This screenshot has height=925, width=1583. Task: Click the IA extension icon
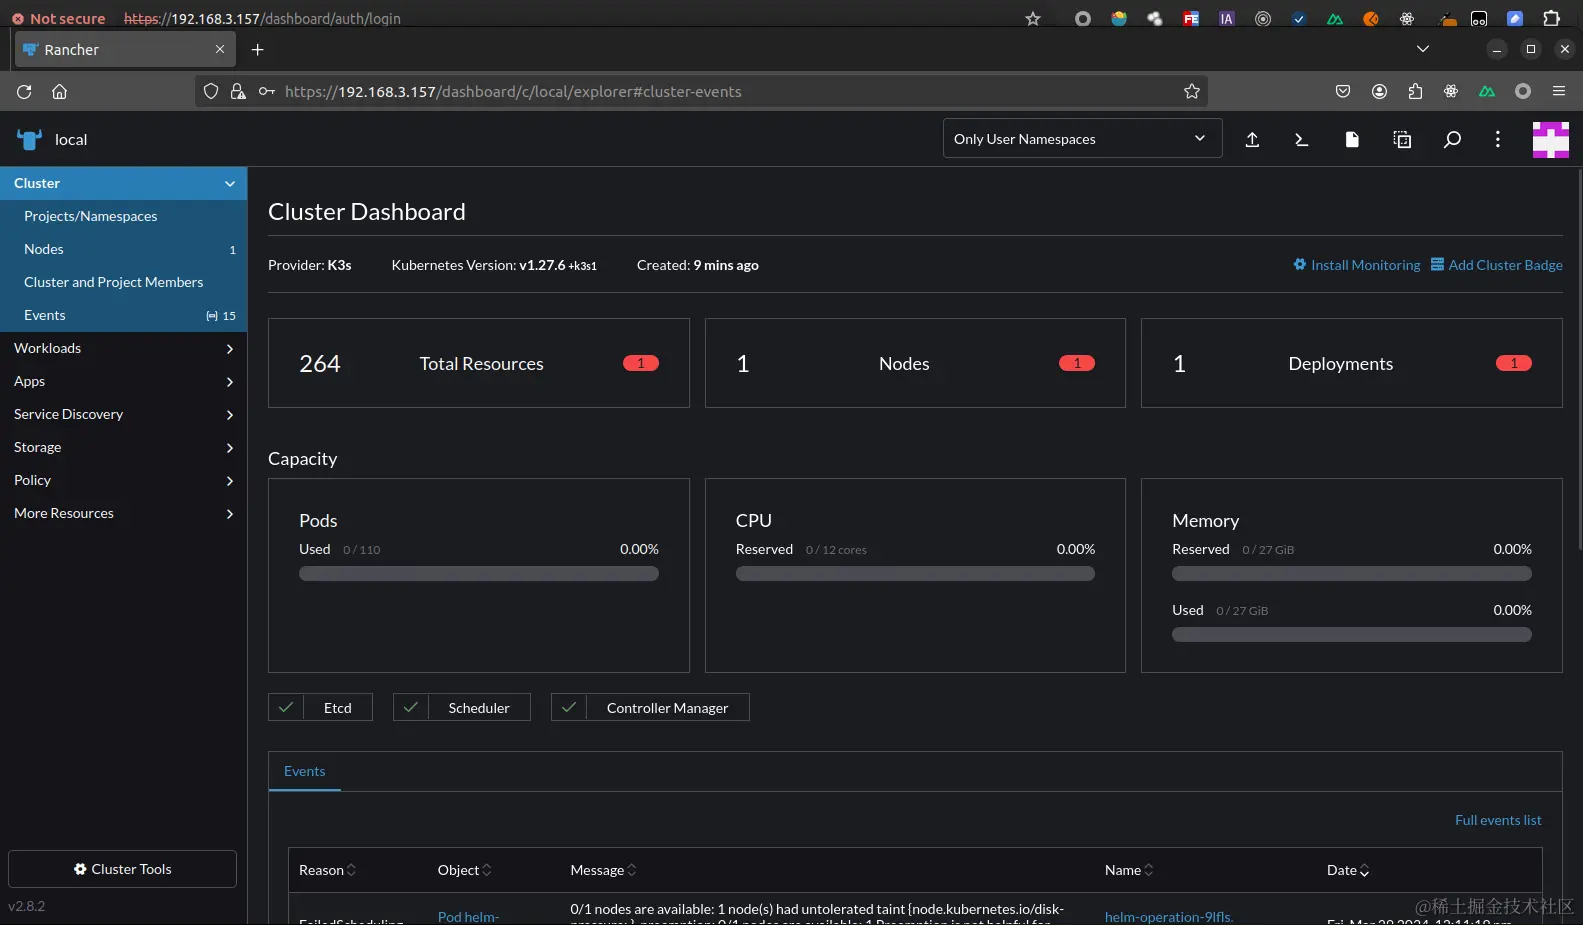point(1227,18)
